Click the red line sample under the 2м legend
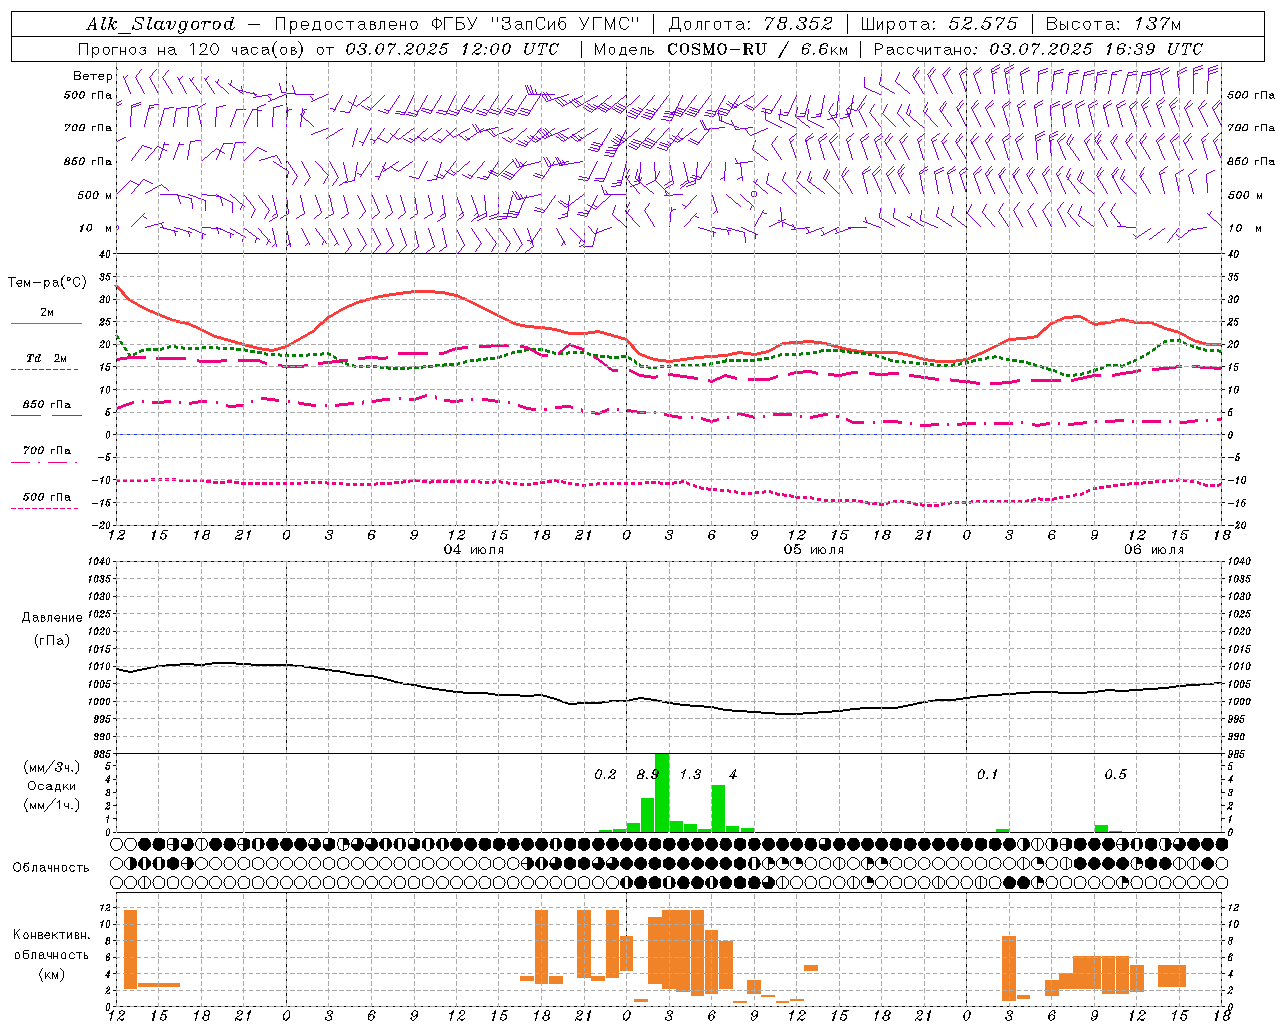 pyautogui.click(x=46, y=324)
